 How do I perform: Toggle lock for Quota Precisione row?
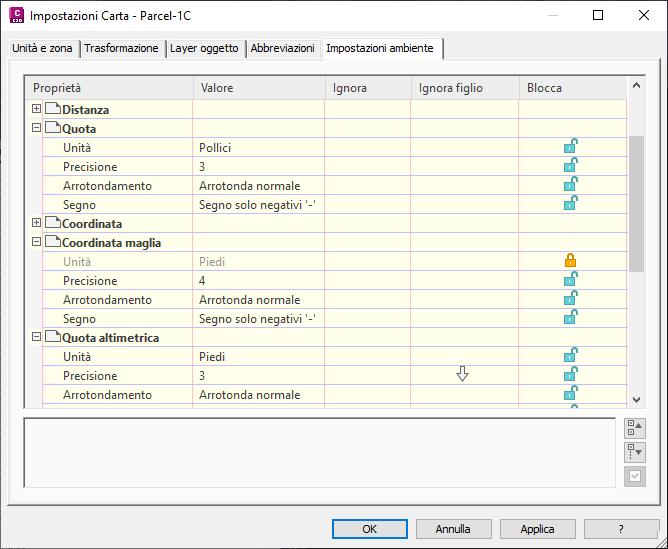click(571, 166)
